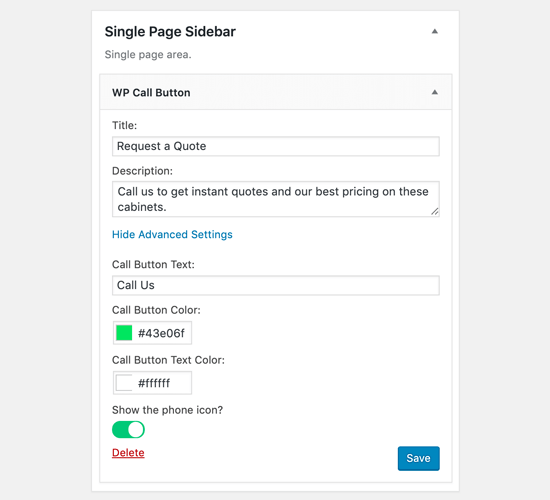The width and height of the screenshot is (550, 500).
Task: Open the white Call Button Text Color swatch
Action: point(124,382)
